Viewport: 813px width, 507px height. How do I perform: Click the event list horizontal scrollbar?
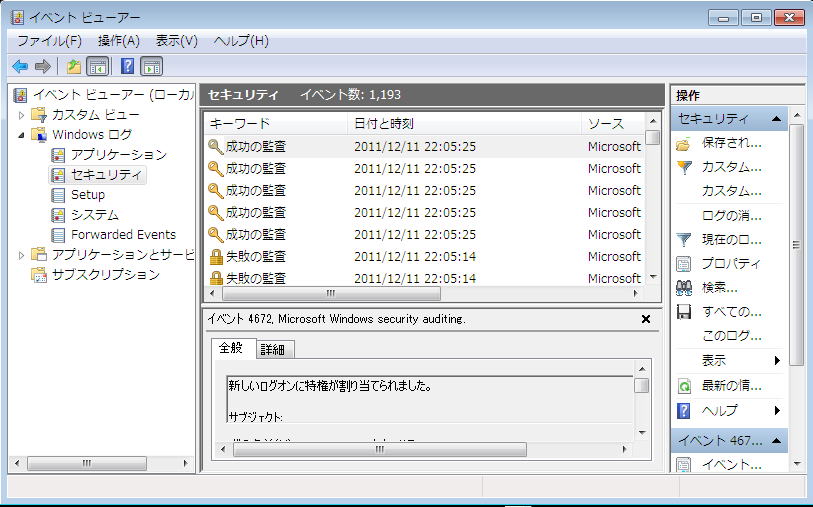[331, 293]
